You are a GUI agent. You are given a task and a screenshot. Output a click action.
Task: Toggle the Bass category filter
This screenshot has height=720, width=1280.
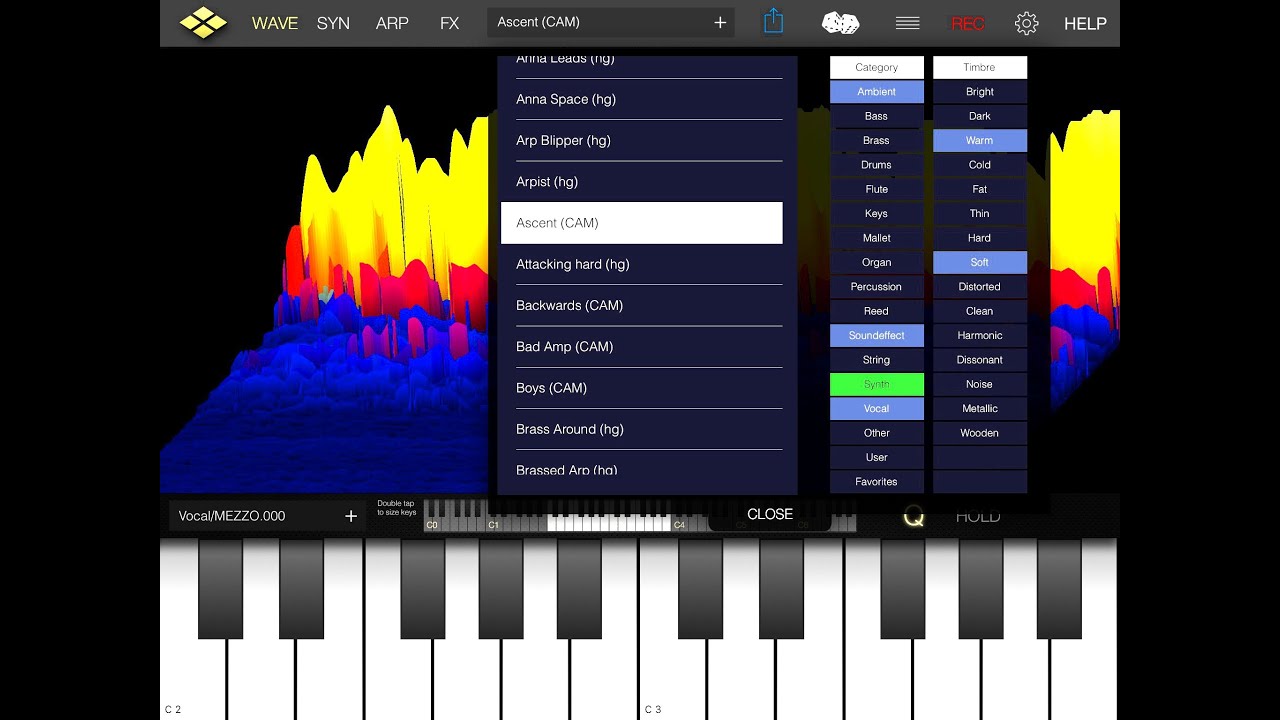coord(877,116)
